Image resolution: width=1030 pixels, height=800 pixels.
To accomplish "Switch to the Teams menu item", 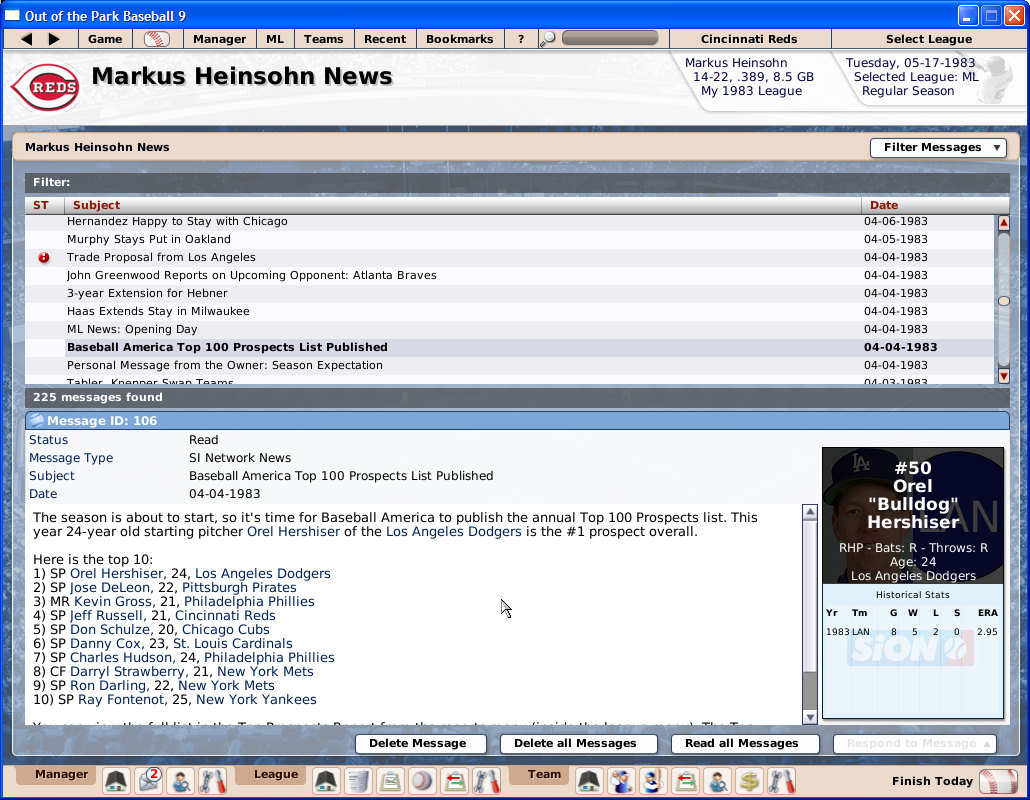I will (x=324, y=38).
